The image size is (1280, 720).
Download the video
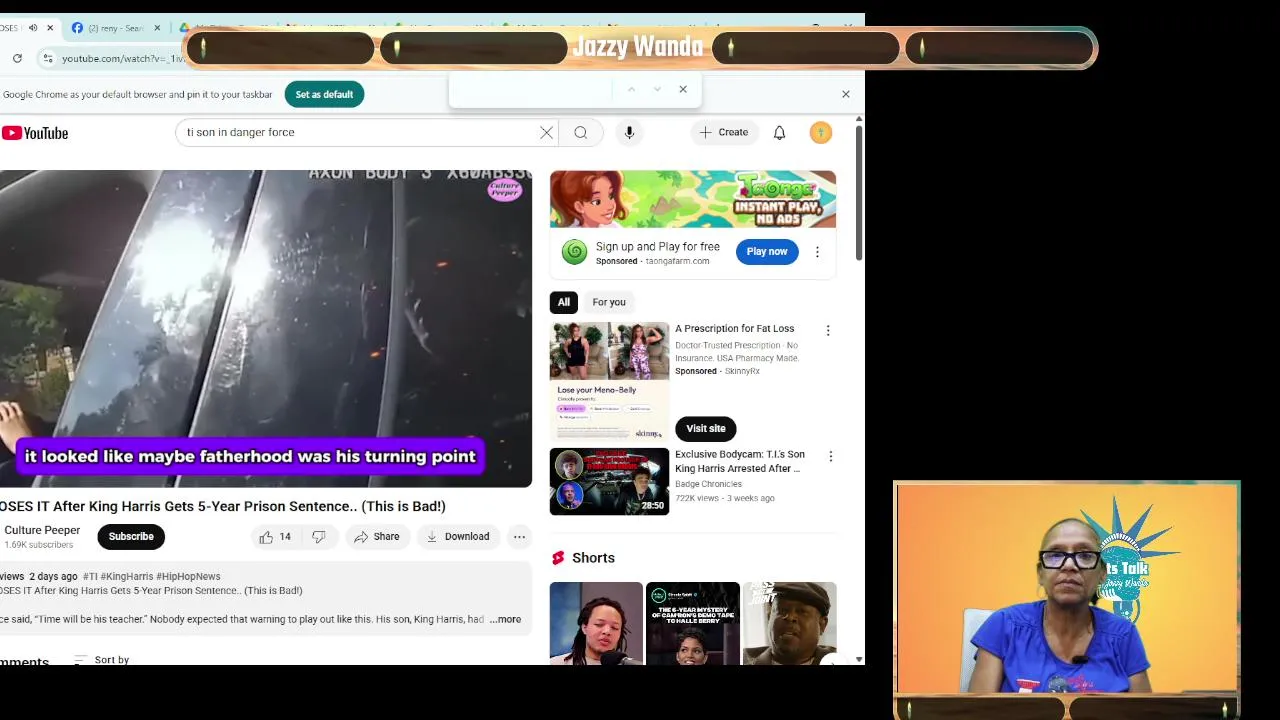[457, 537]
